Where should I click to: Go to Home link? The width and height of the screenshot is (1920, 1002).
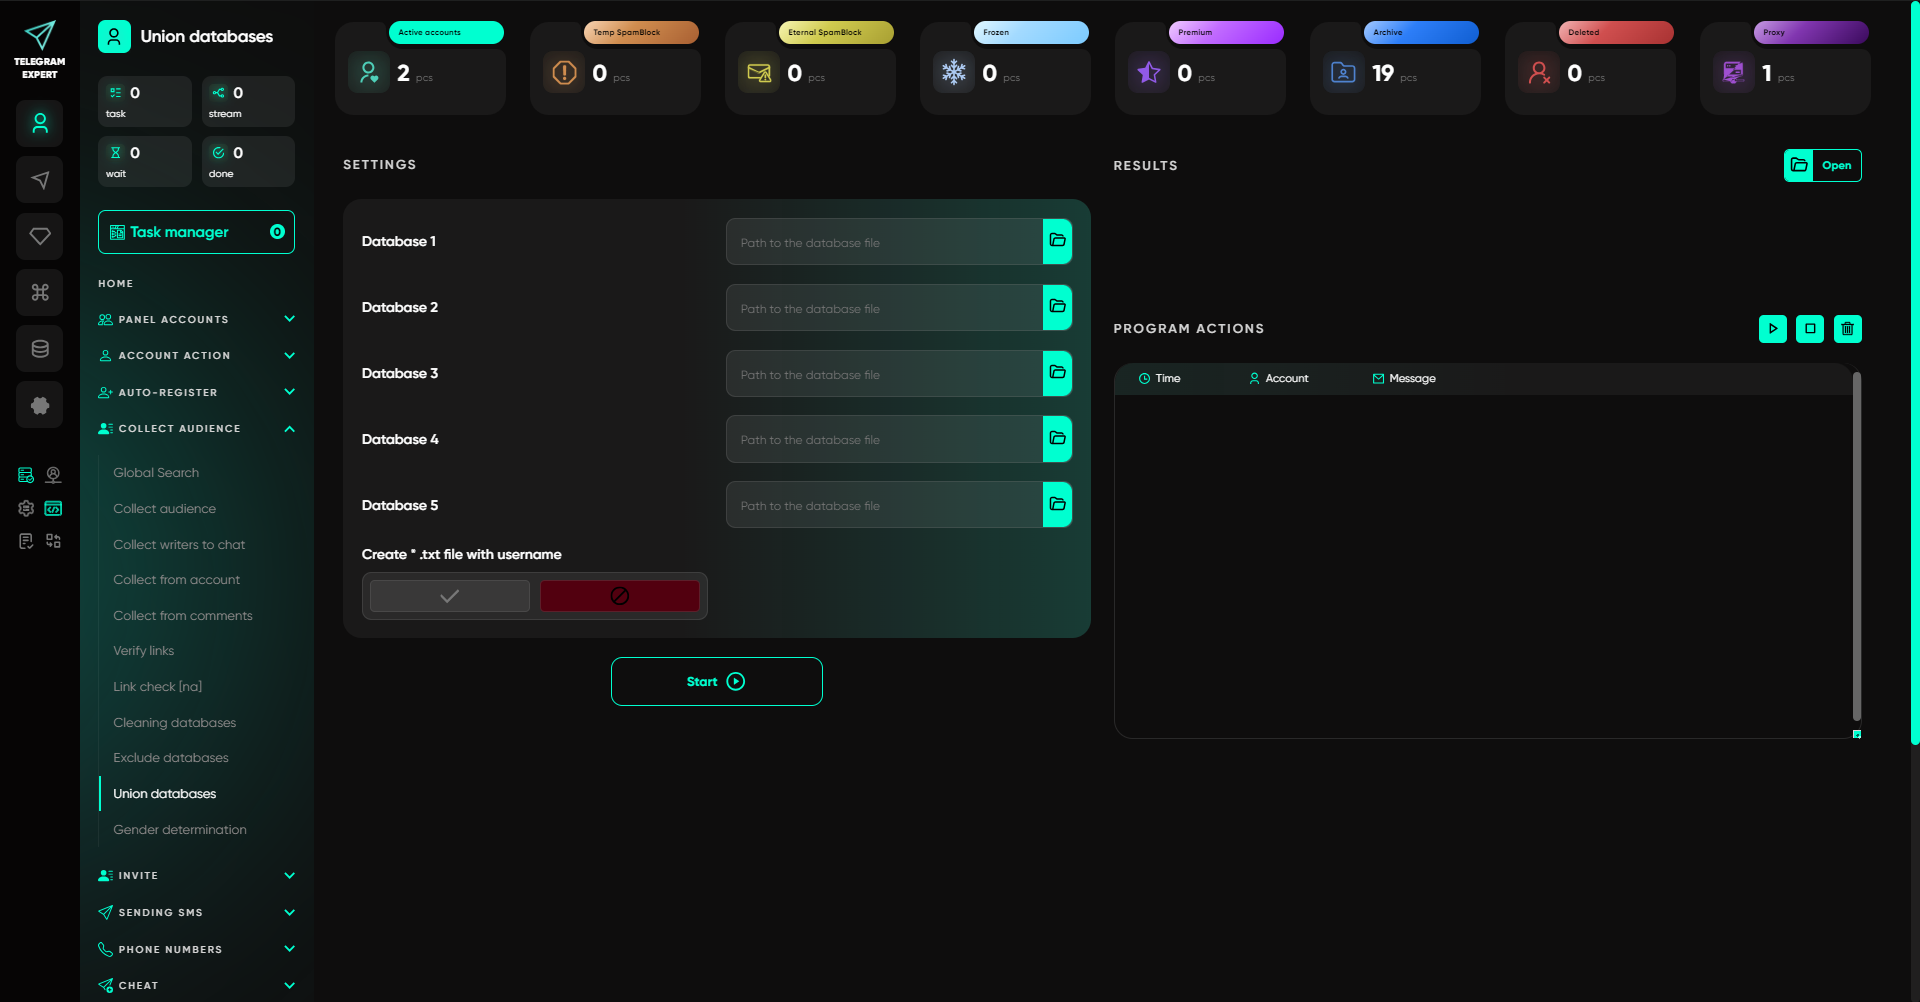click(x=116, y=284)
